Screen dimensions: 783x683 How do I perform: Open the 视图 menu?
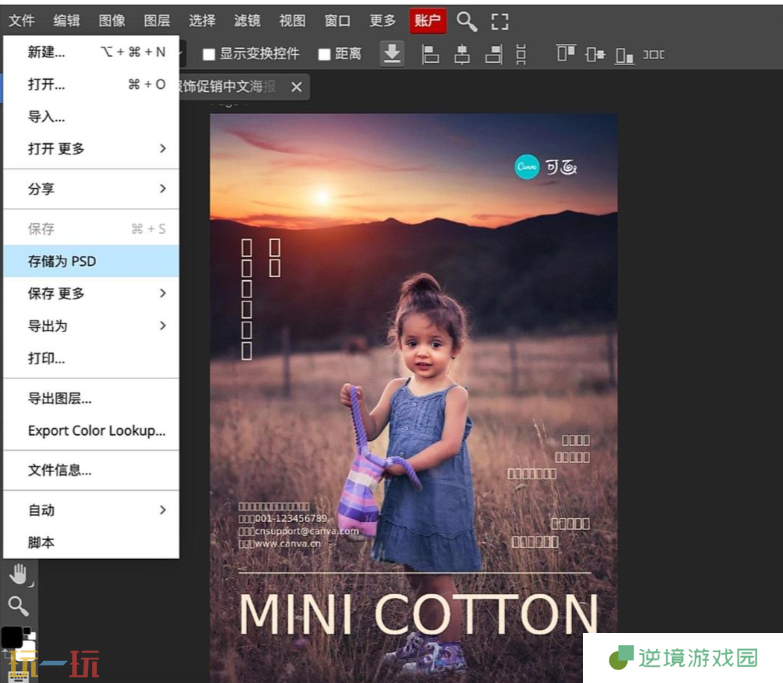click(x=292, y=21)
